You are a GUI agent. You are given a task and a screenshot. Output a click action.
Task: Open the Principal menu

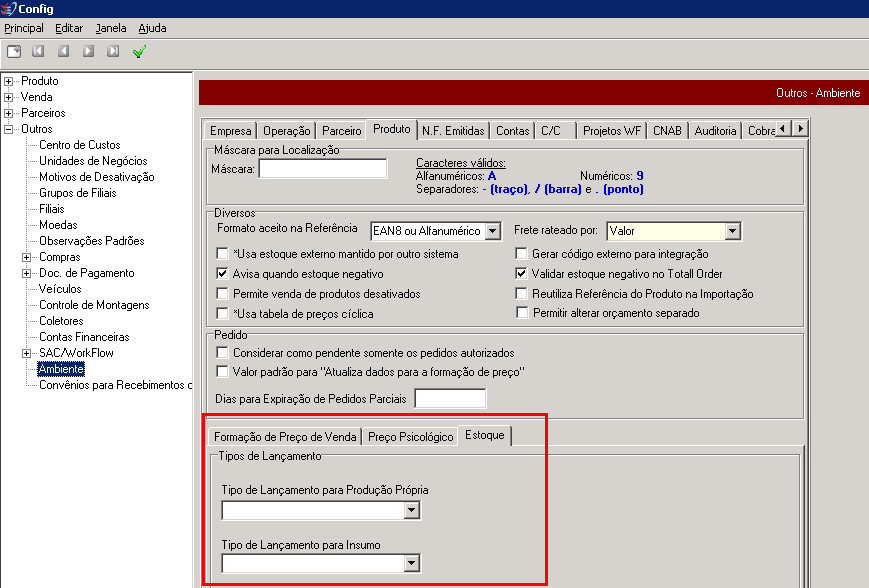point(24,28)
